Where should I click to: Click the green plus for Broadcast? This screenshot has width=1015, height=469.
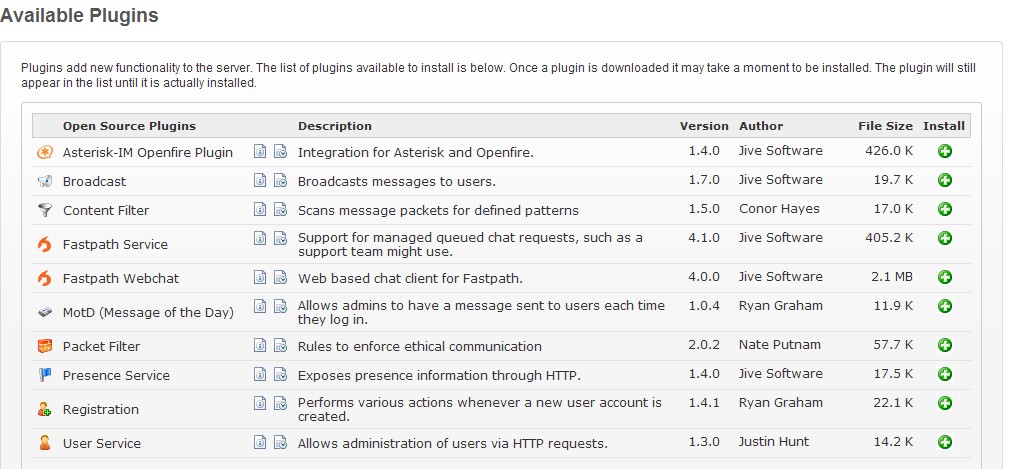pyautogui.click(x=944, y=181)
